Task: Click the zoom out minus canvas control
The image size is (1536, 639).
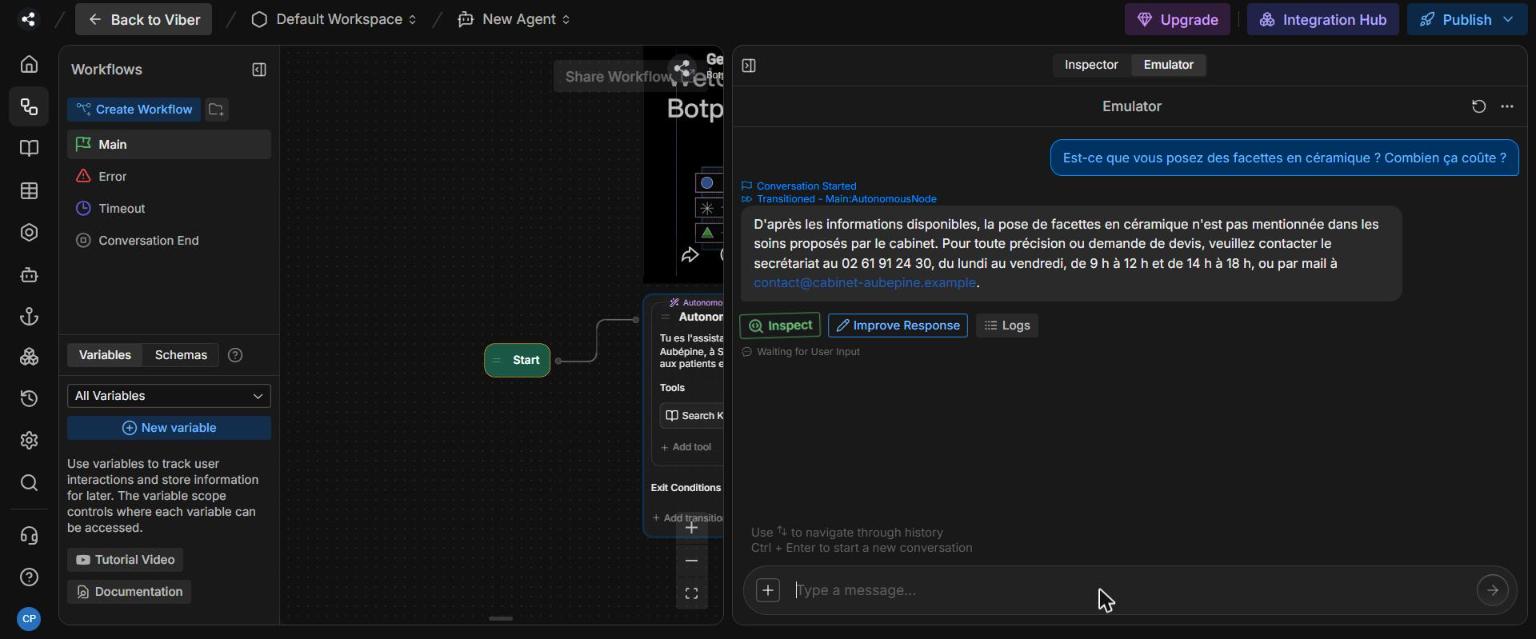Action: click(691, 561)
